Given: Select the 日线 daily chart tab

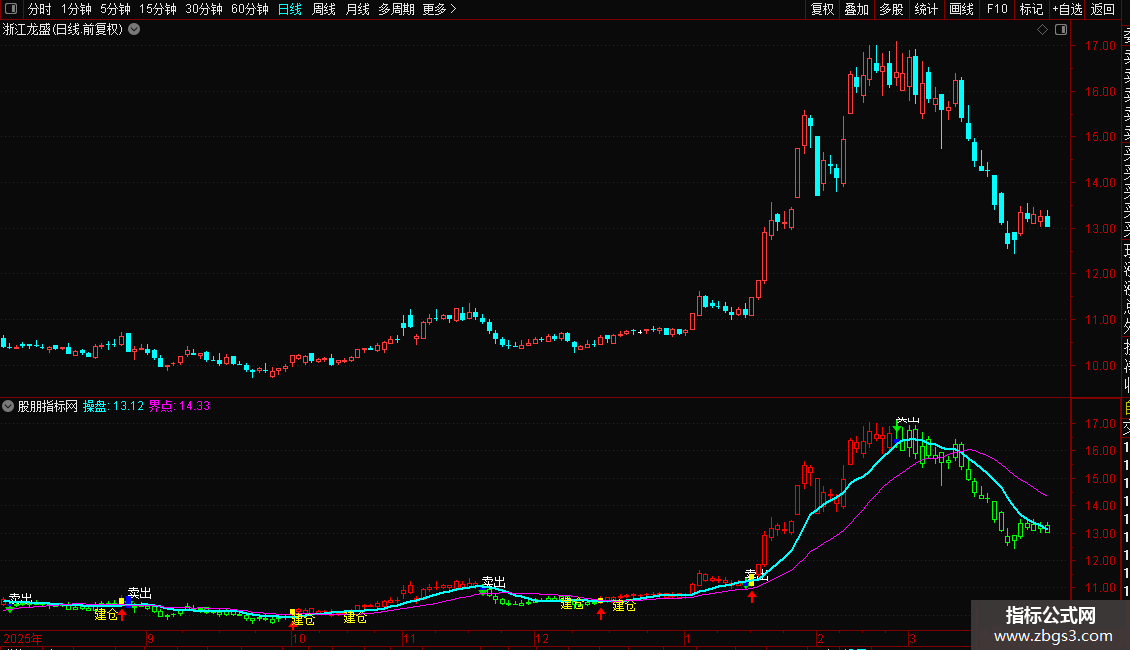Looking at the screenshot, I should pos(290,9).
